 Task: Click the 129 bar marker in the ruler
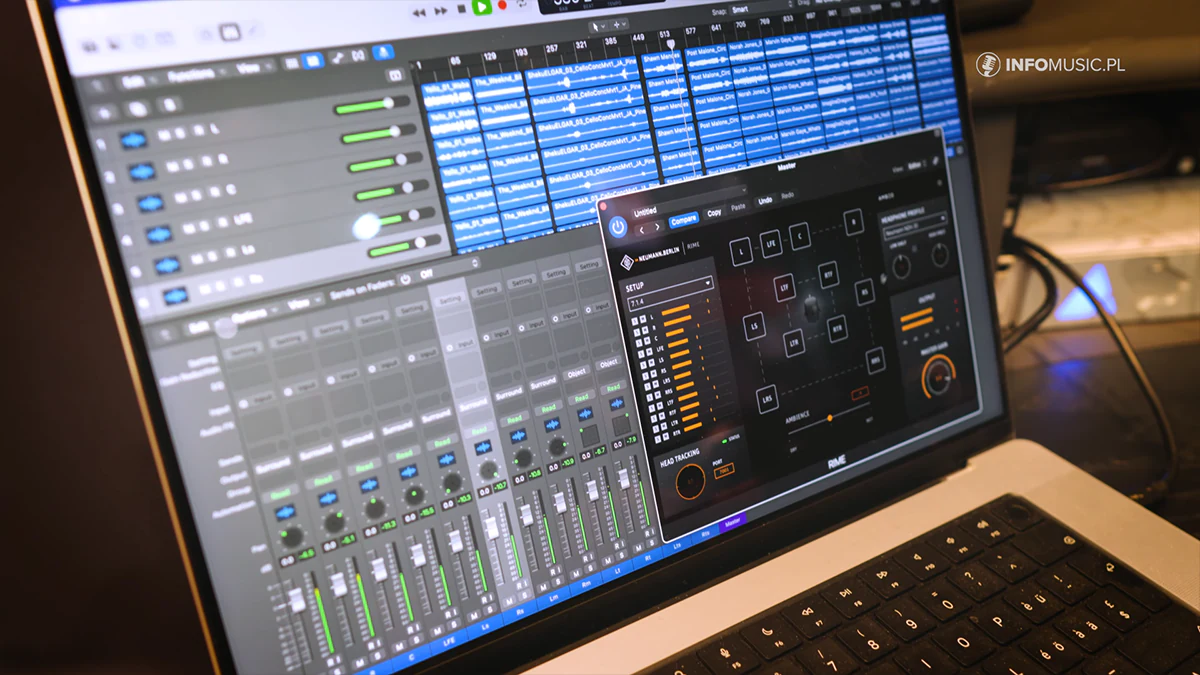point(491,57)
